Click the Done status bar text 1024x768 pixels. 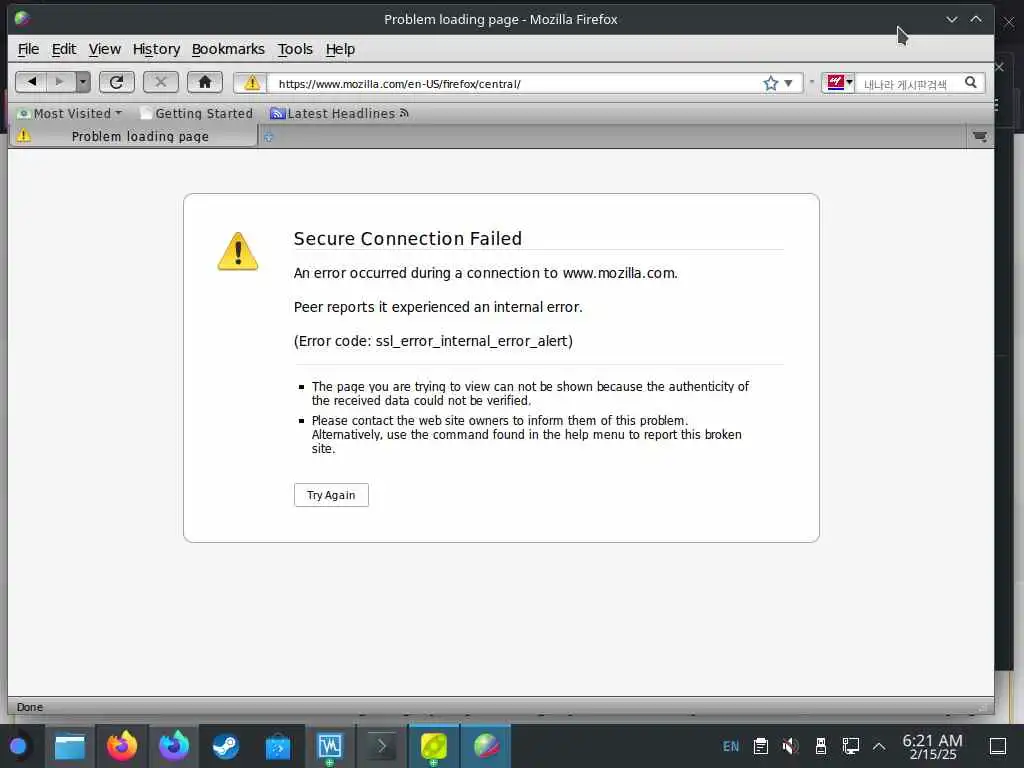(x=29, y=707)
